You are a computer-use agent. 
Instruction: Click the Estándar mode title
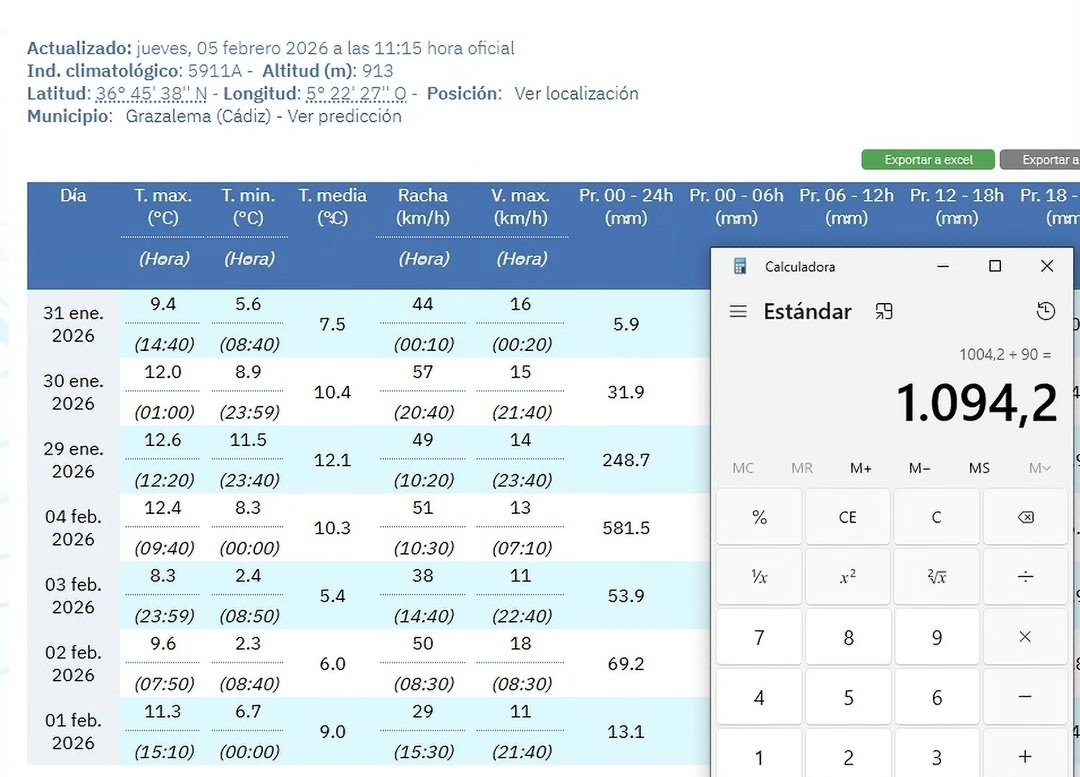click(x=807, y=311)
